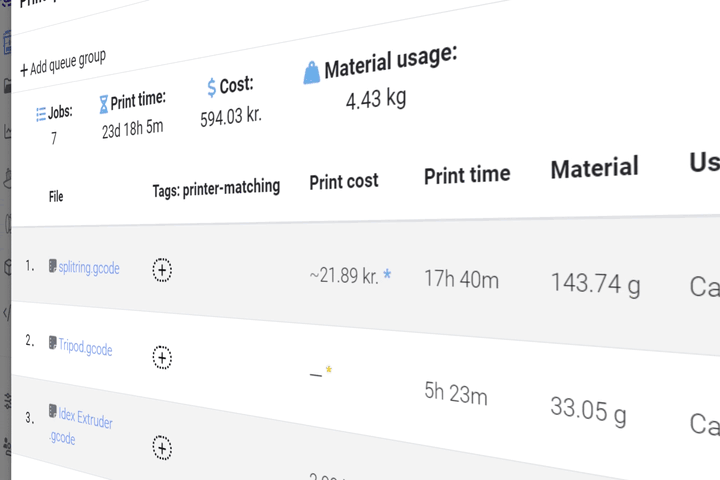The image size is (720, 480).
Task: Click the 5h 23m print time cell
Action: tap(456, 393)
